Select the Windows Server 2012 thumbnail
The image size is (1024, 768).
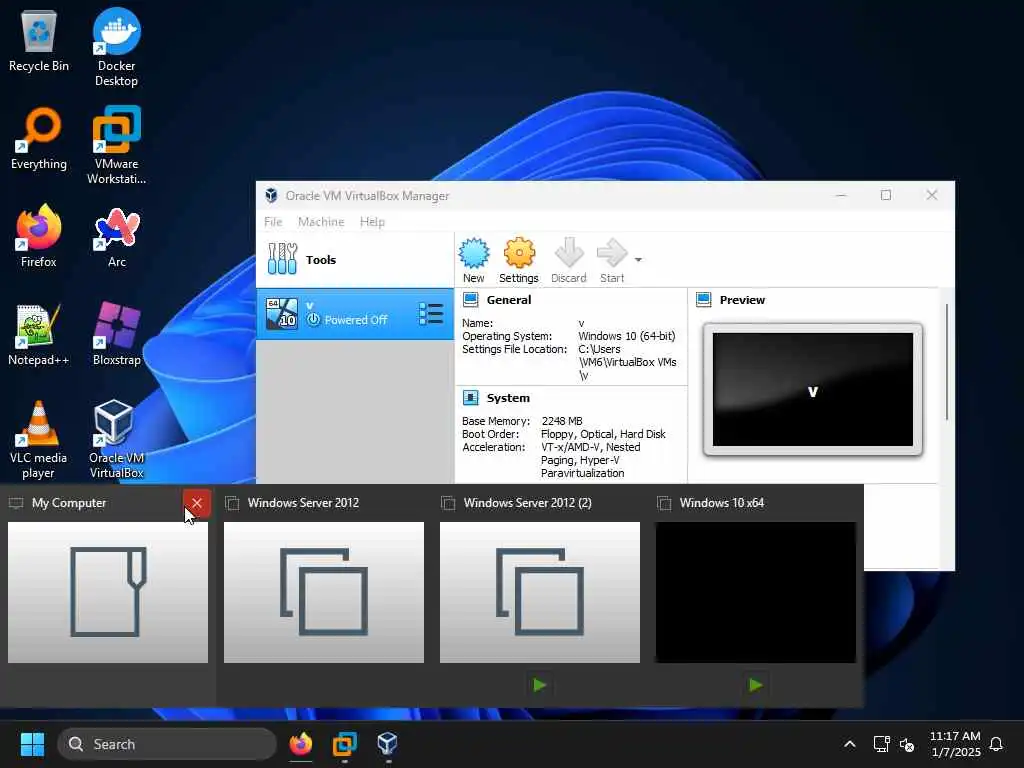(324, 592)
